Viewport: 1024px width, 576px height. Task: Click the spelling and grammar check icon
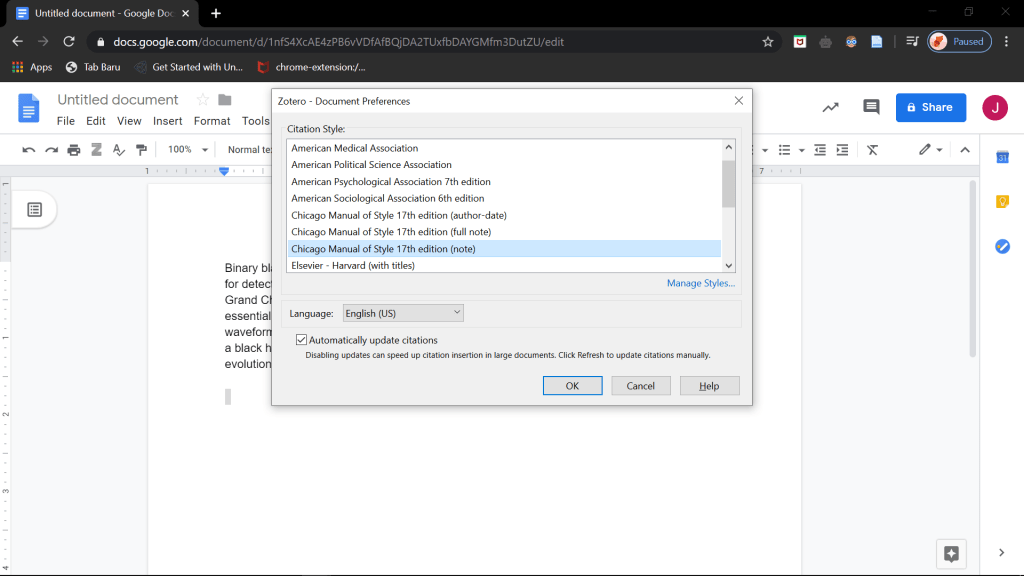pos(119,150)
